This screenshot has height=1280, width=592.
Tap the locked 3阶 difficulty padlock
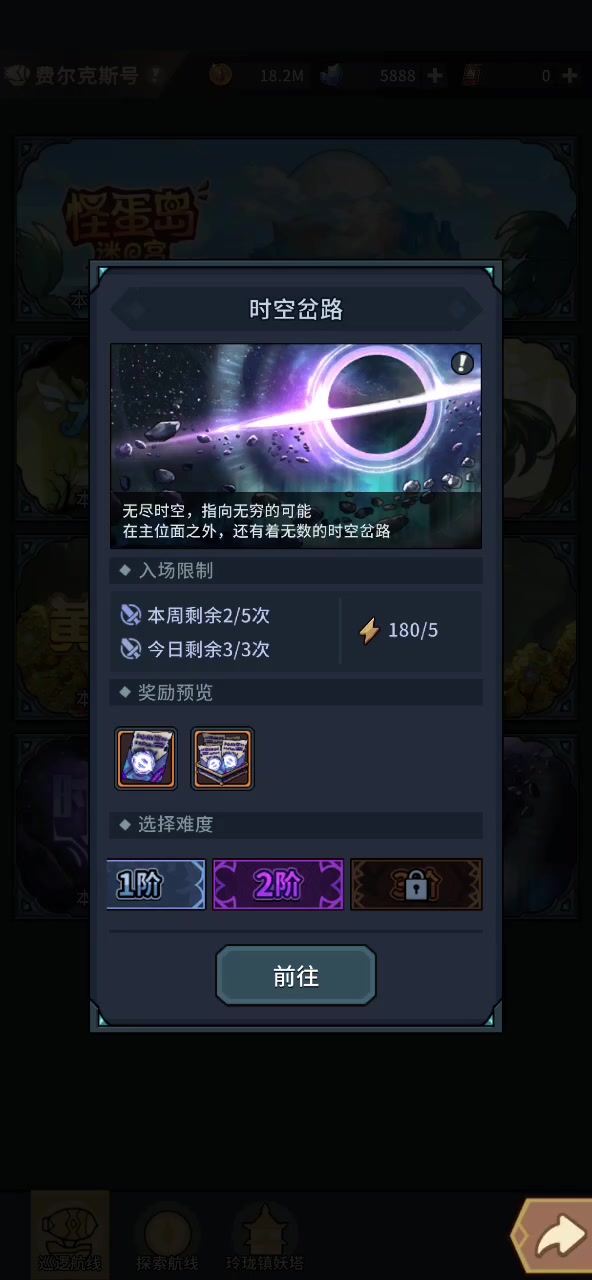[416, 884]
